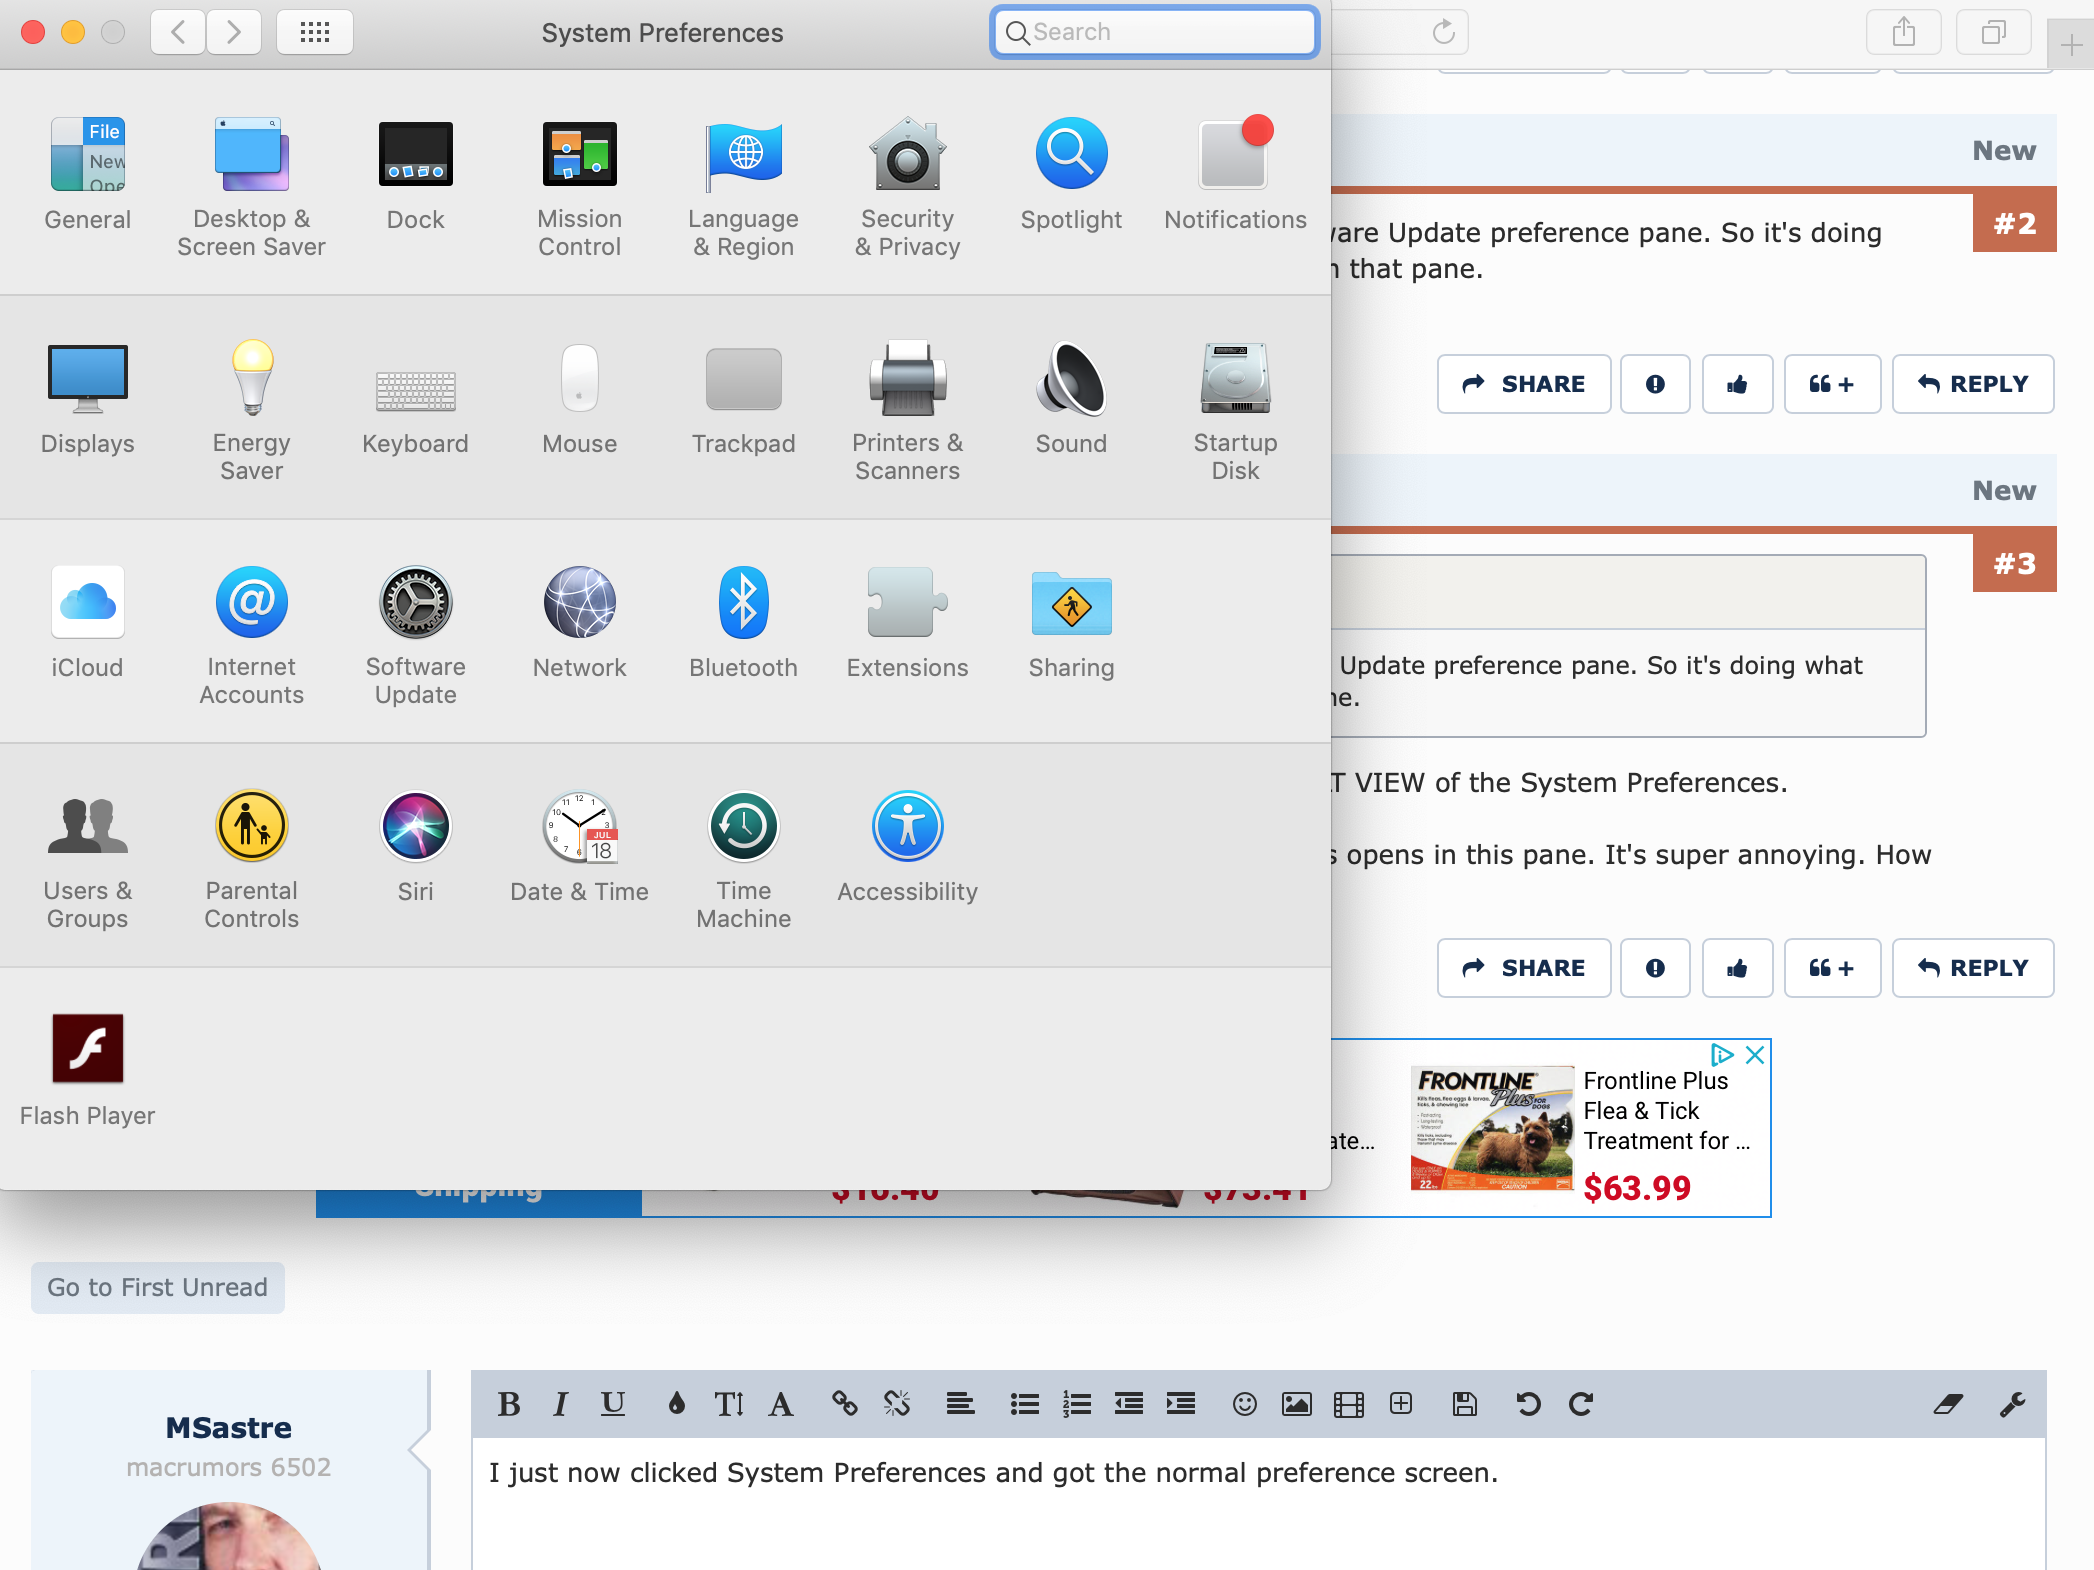This screenshot has height=1570, width=2094.
Task: Open Security & Privacy preferences
Action: pyautogui.click(x=907, y=155)
